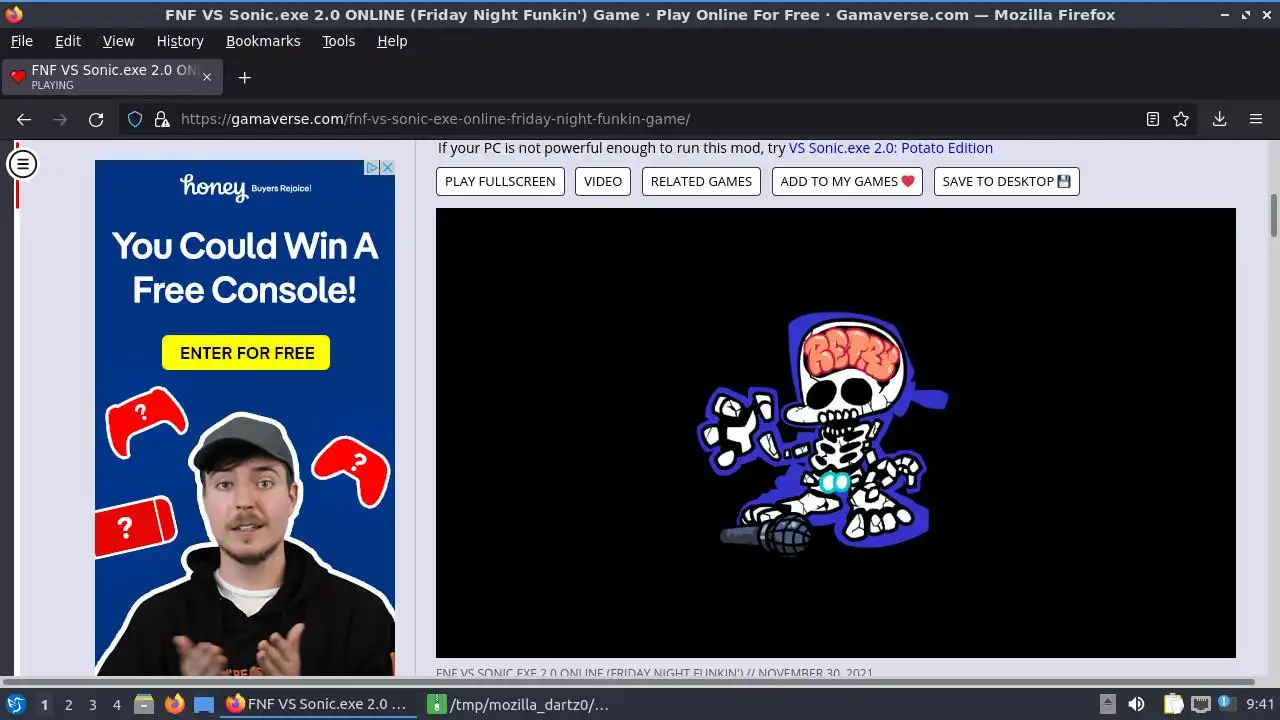This screenshot has width=1280, height=720.
Task: Click the VIDEO button
Action: (x=603, y=181)
